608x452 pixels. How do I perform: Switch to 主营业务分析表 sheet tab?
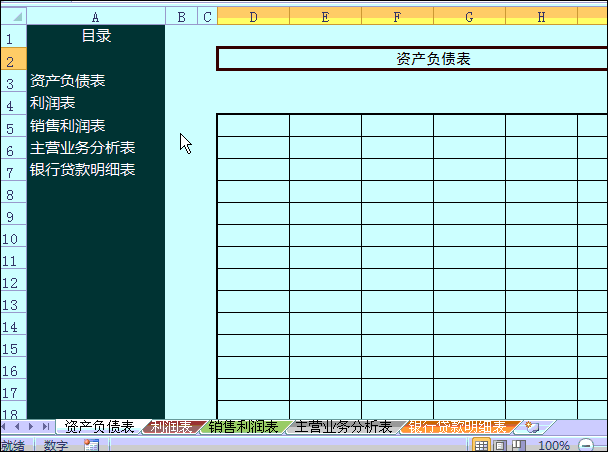[x=343, y=427]
